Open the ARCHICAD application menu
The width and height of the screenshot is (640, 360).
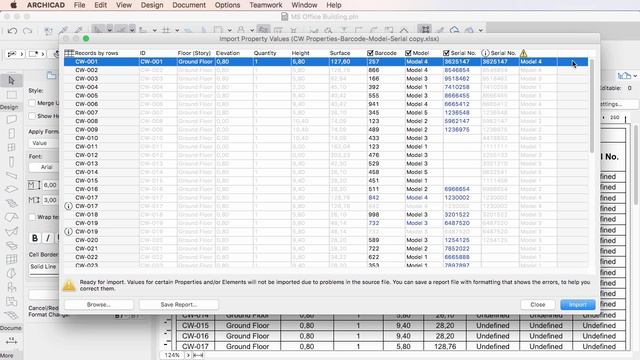[x=46, y=5]
